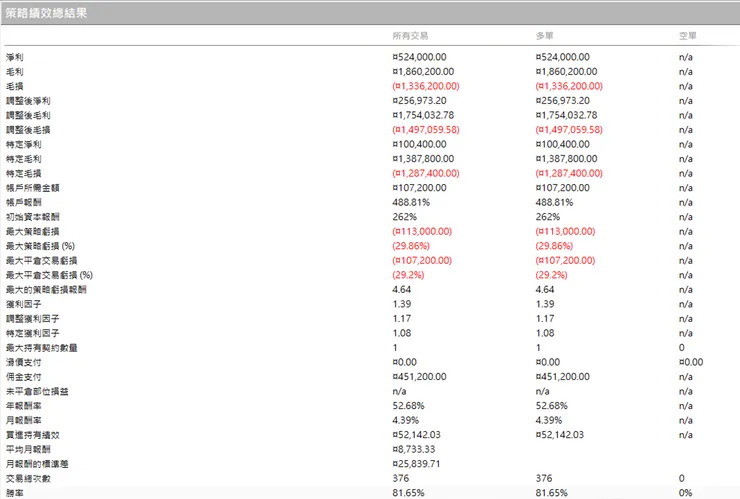Click the 最大的策略虧損報酬 row label
The width and height of the screenshot is (740, 499).
[x=46, y=290]
